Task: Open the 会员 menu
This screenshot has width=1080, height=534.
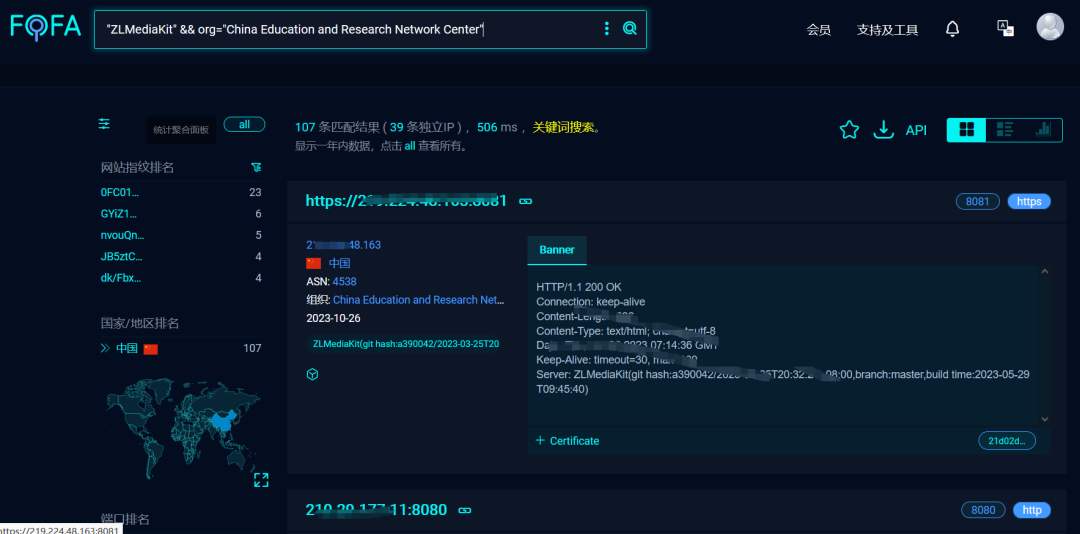Action: (819, 30)
